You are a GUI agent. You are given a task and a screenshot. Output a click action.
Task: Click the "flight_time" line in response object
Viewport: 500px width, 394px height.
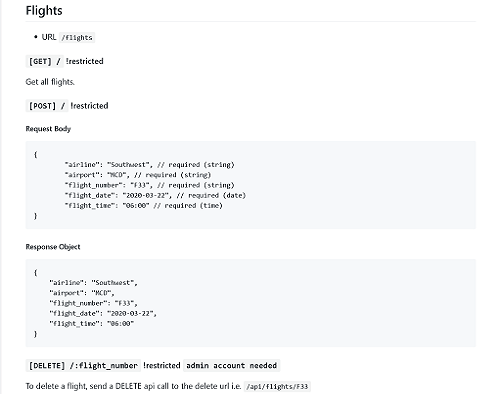[x=92, y=324]
